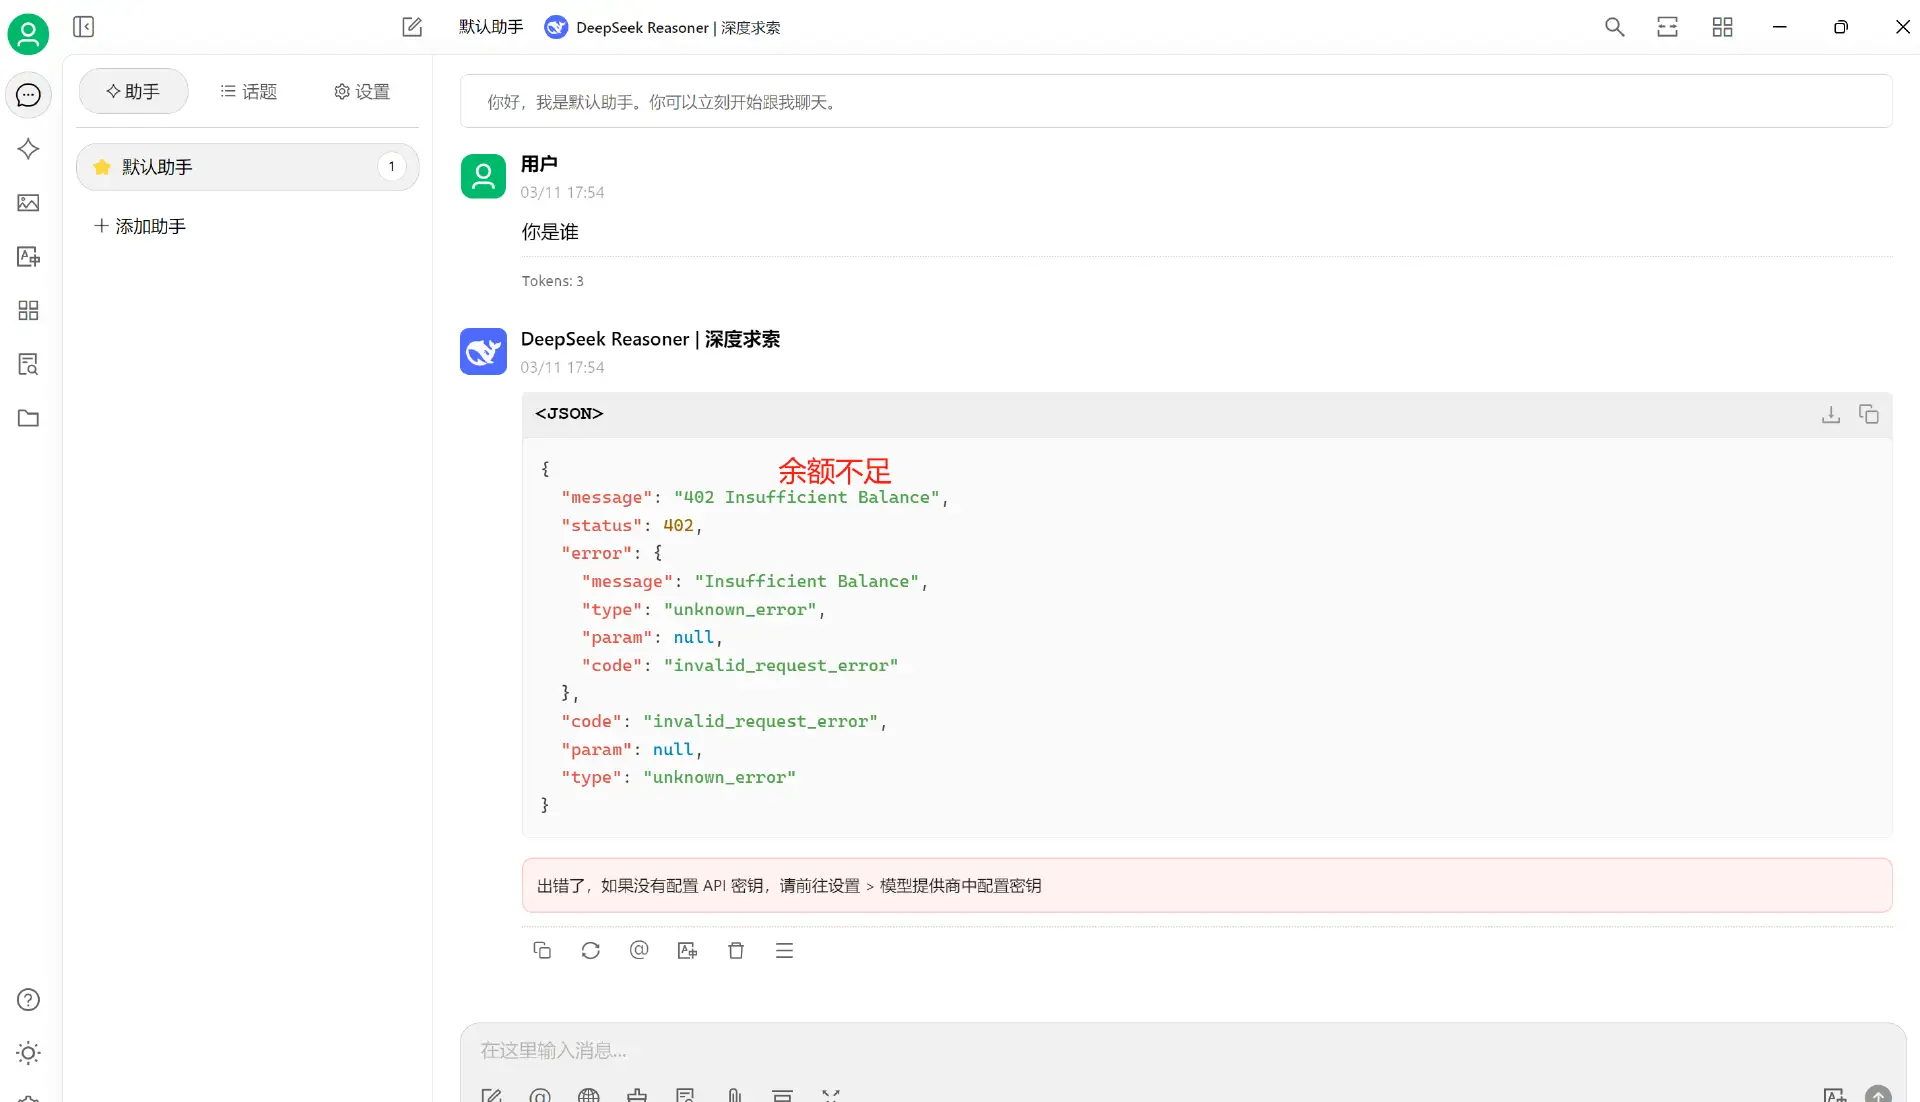Collapse the assistant sidebar panel
Image resolution: width=1920 pixels, height=1102 pixels.
(x=84, y=27)
